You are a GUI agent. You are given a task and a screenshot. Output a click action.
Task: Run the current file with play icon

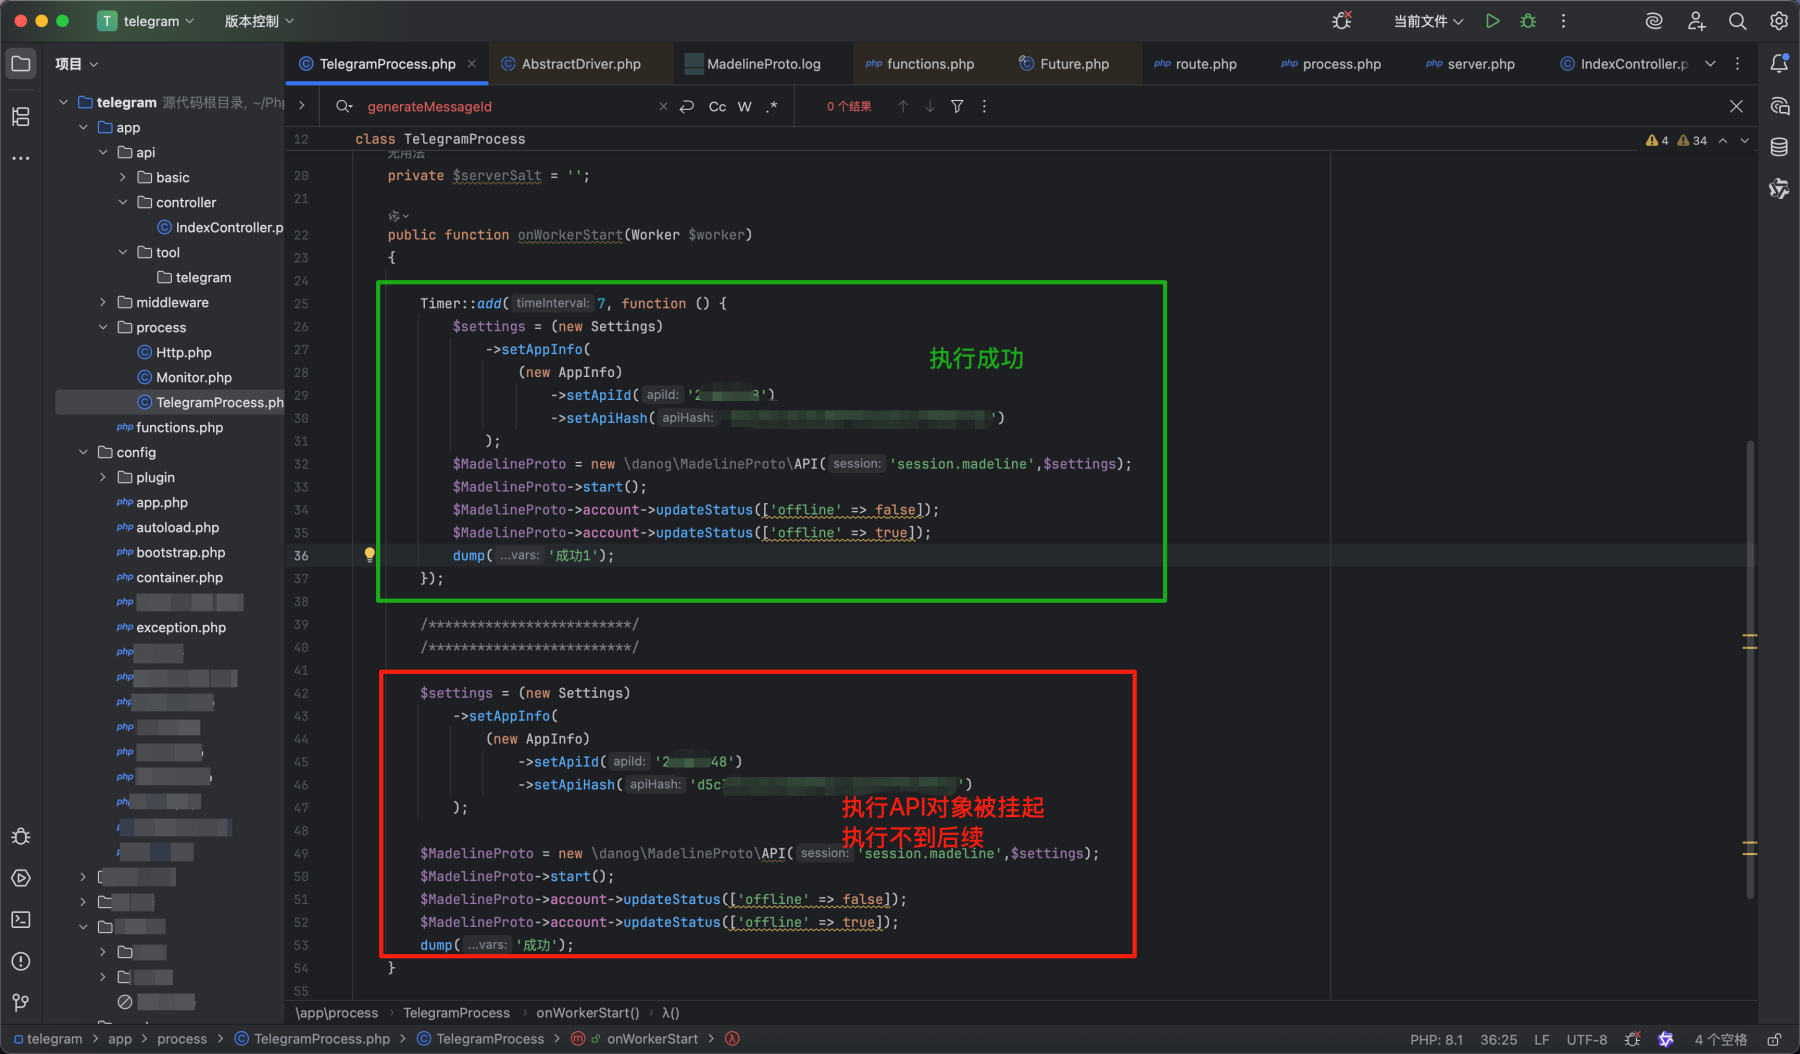(1492, 21)
